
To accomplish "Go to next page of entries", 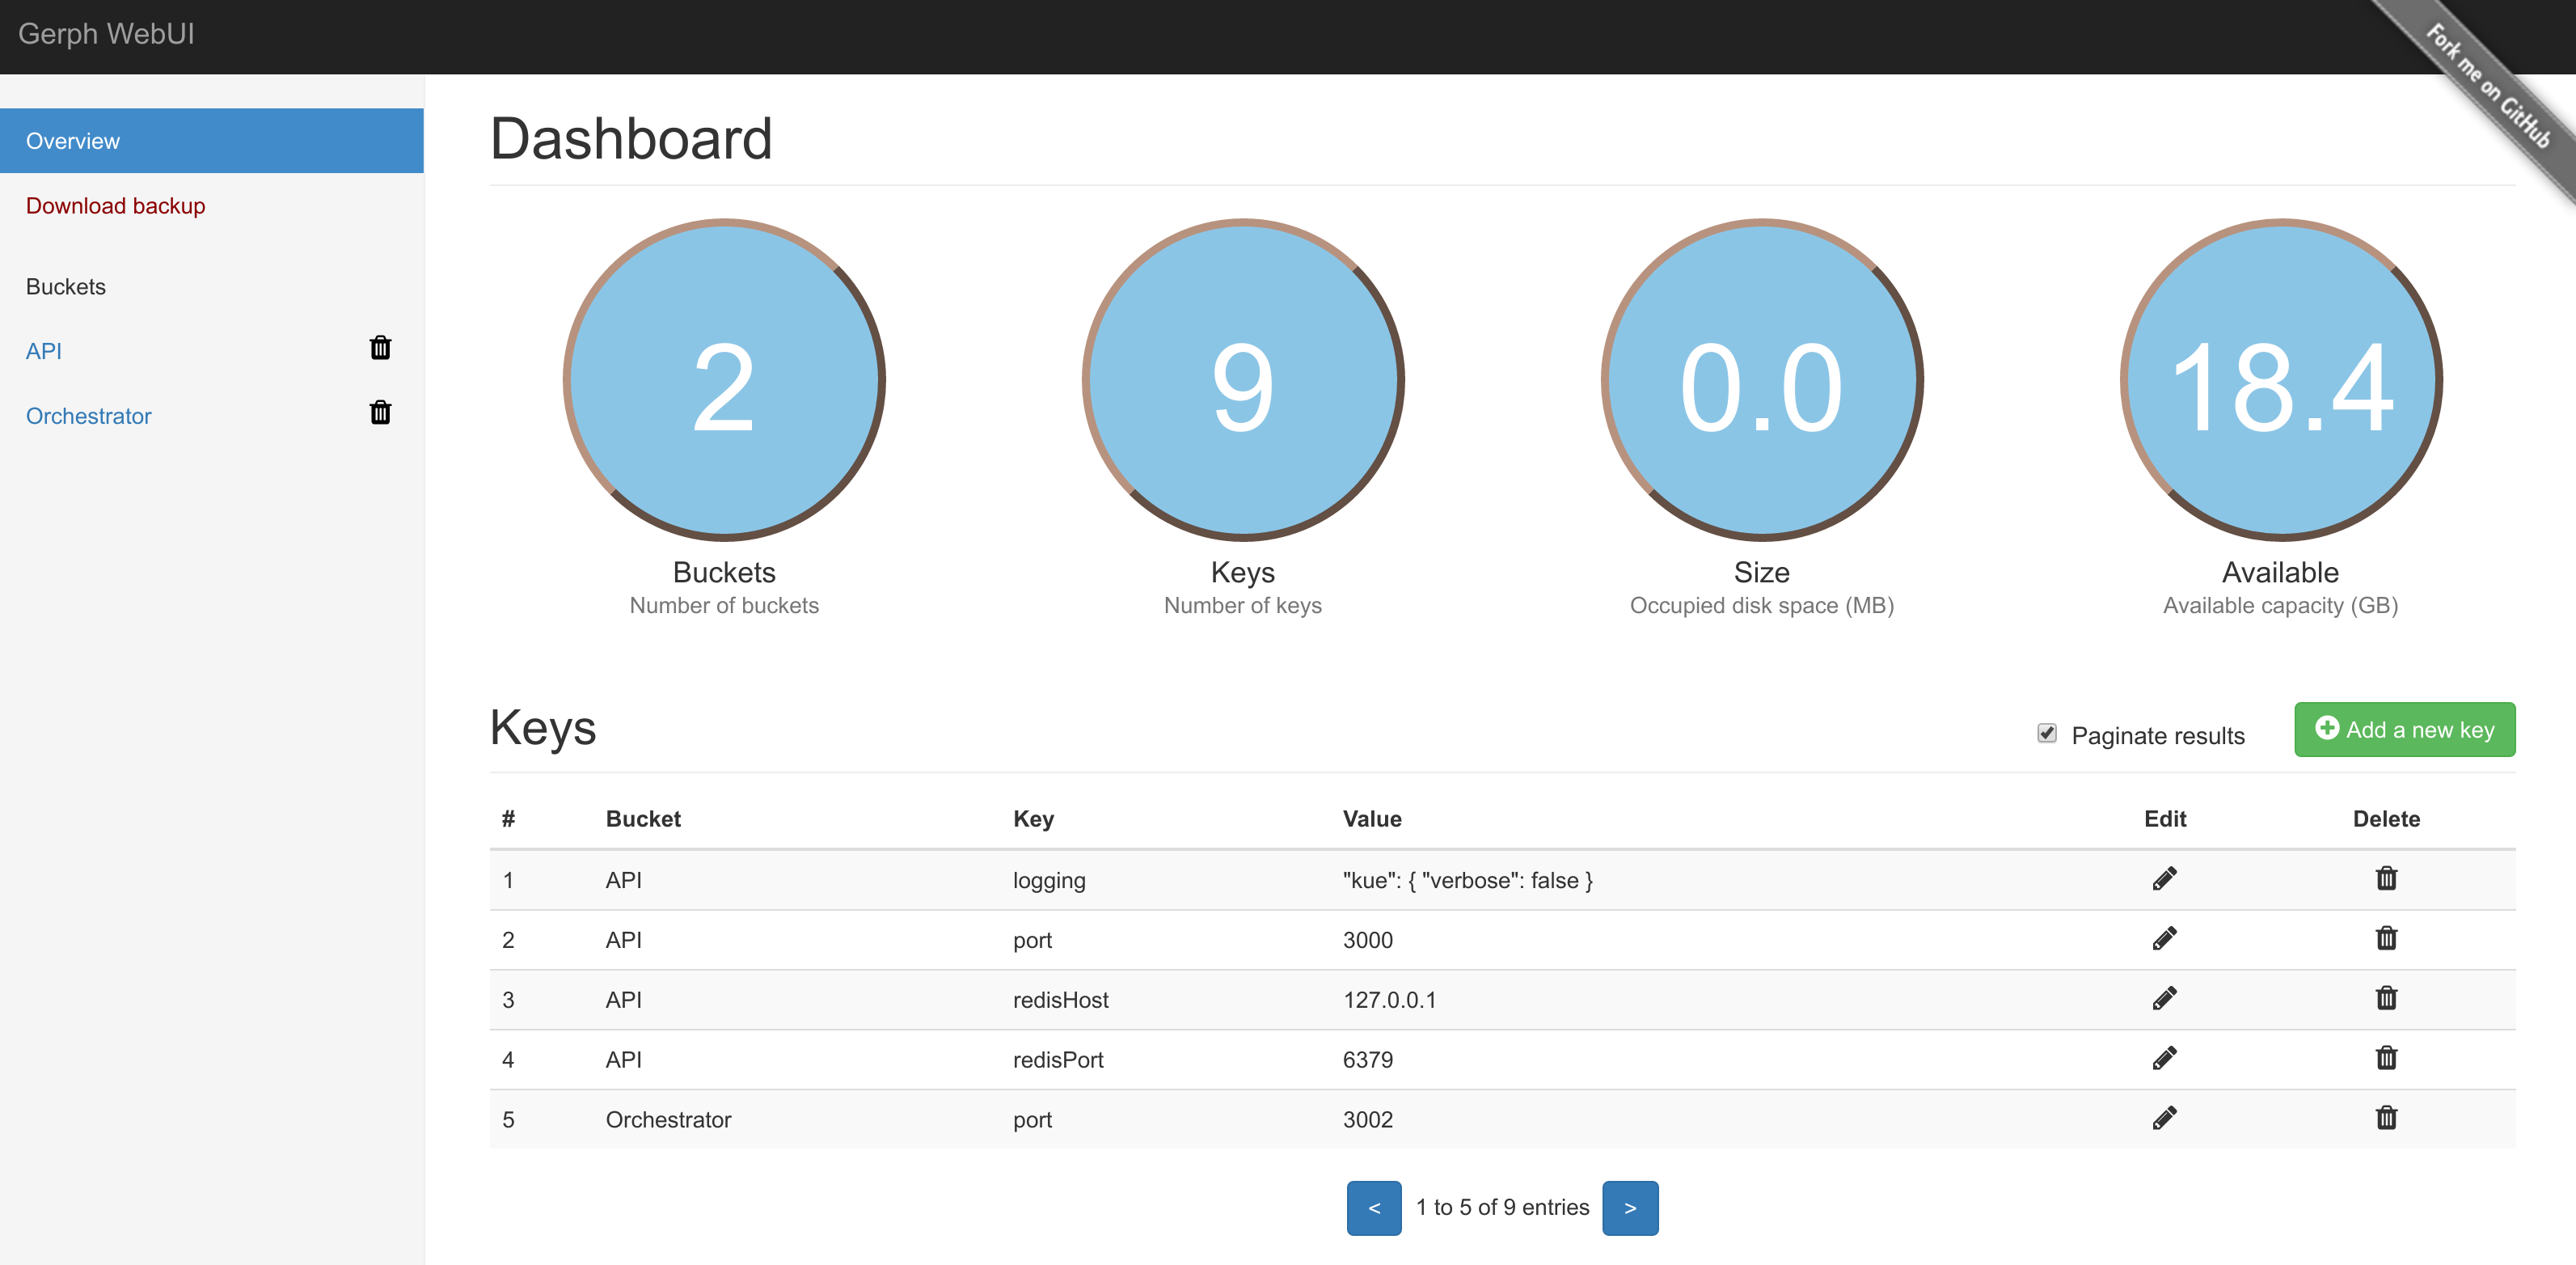I will 1630,1208.
